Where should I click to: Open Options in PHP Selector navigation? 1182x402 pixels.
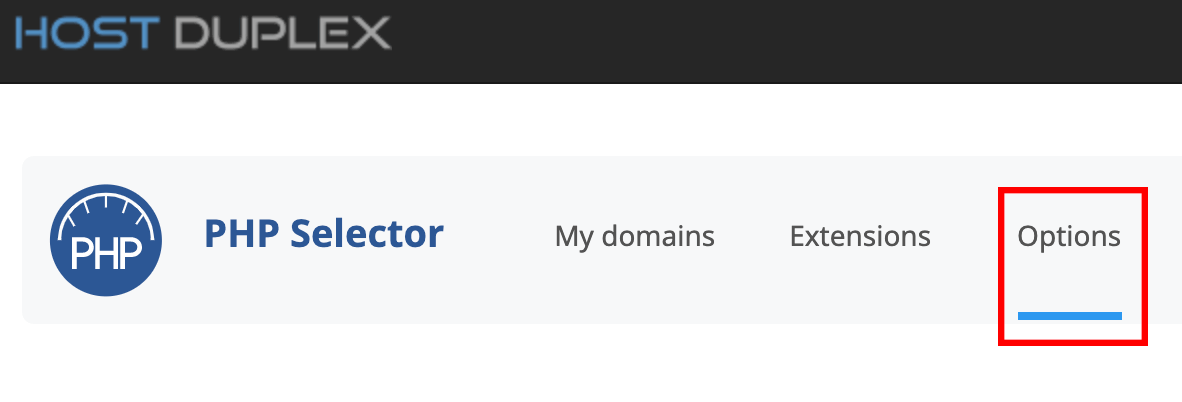coord(1069,237)
